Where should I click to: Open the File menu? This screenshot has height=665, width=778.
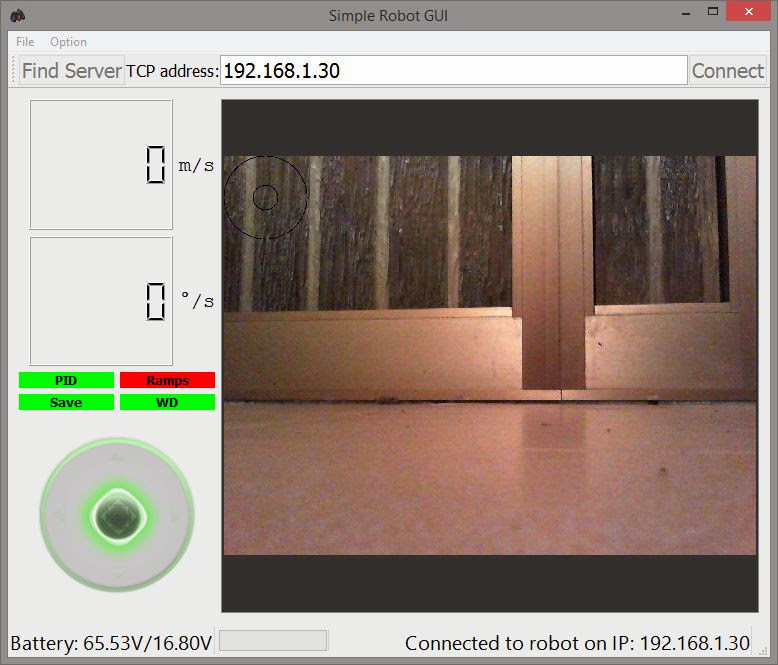25,42
